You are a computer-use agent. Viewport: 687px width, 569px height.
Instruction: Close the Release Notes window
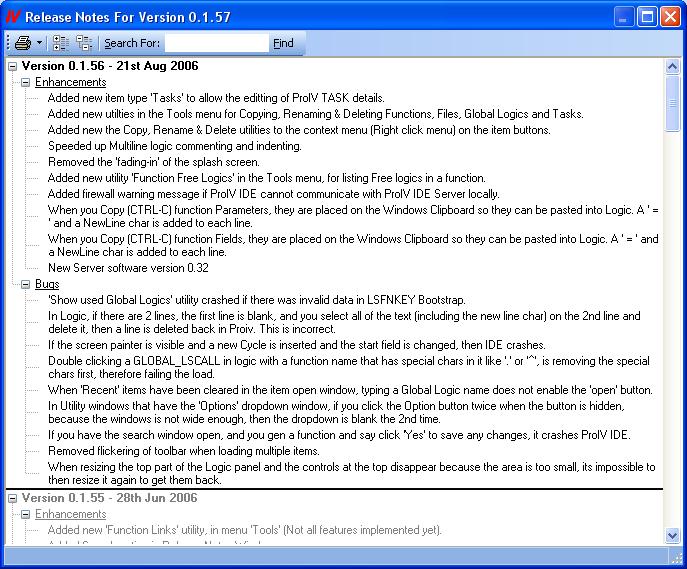tap(670, 17)
